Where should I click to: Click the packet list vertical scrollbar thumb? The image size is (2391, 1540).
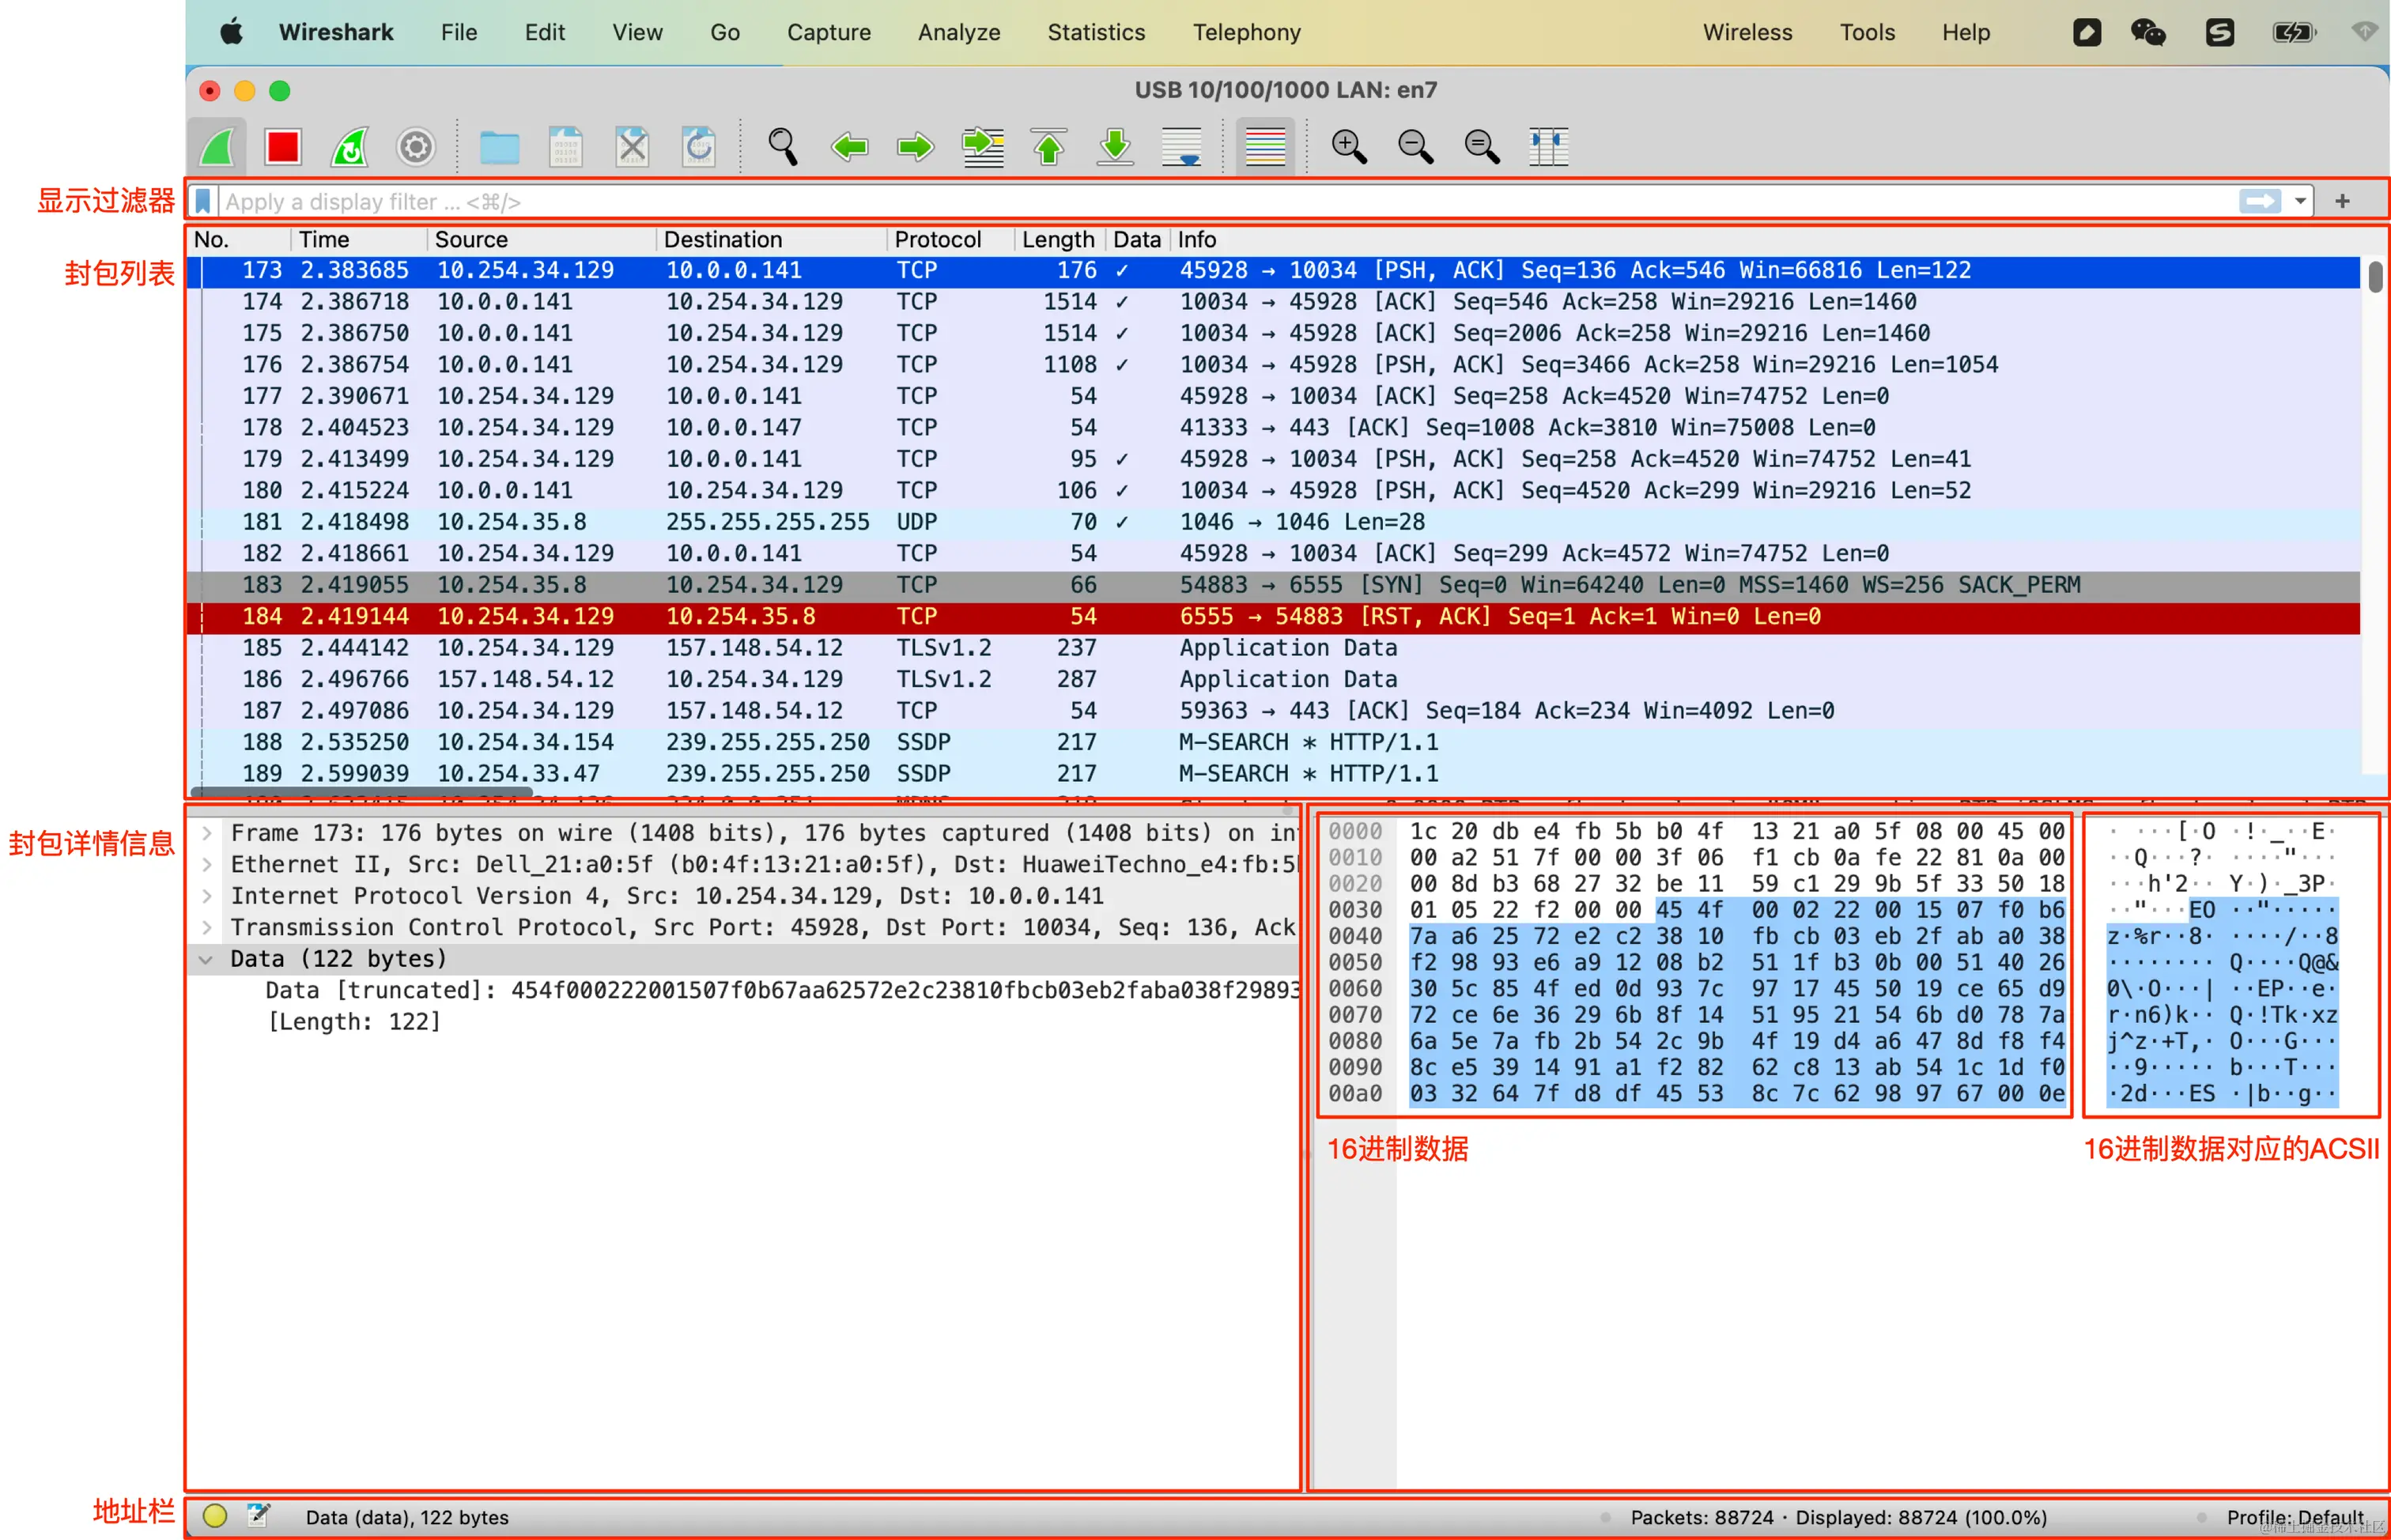[2375, 276]
